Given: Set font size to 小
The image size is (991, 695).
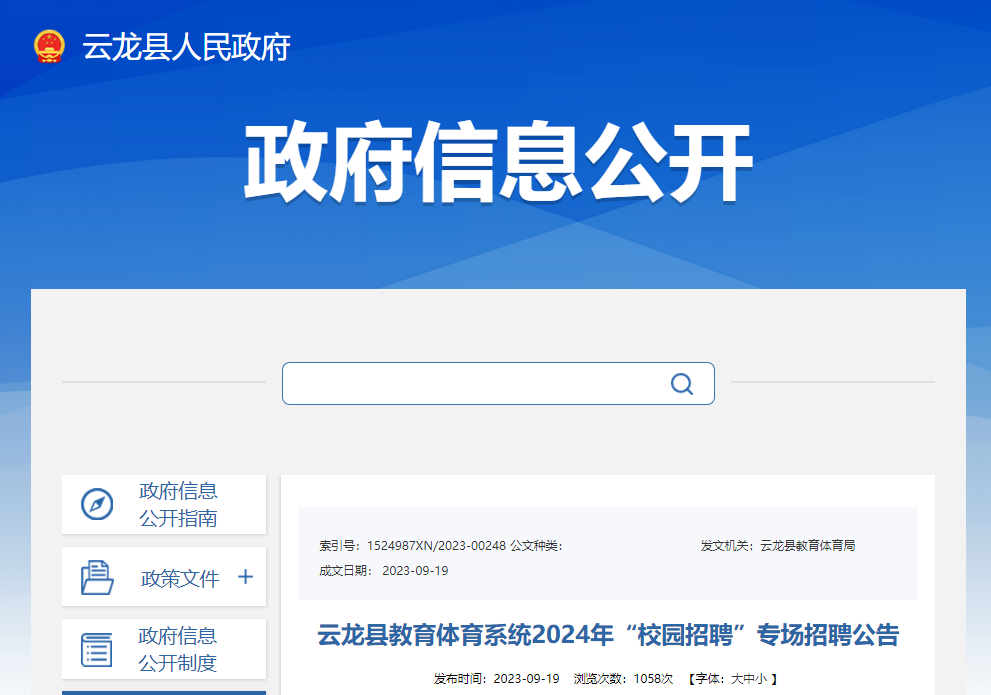Looking at the screenshot, I should (x=761, y=679).
